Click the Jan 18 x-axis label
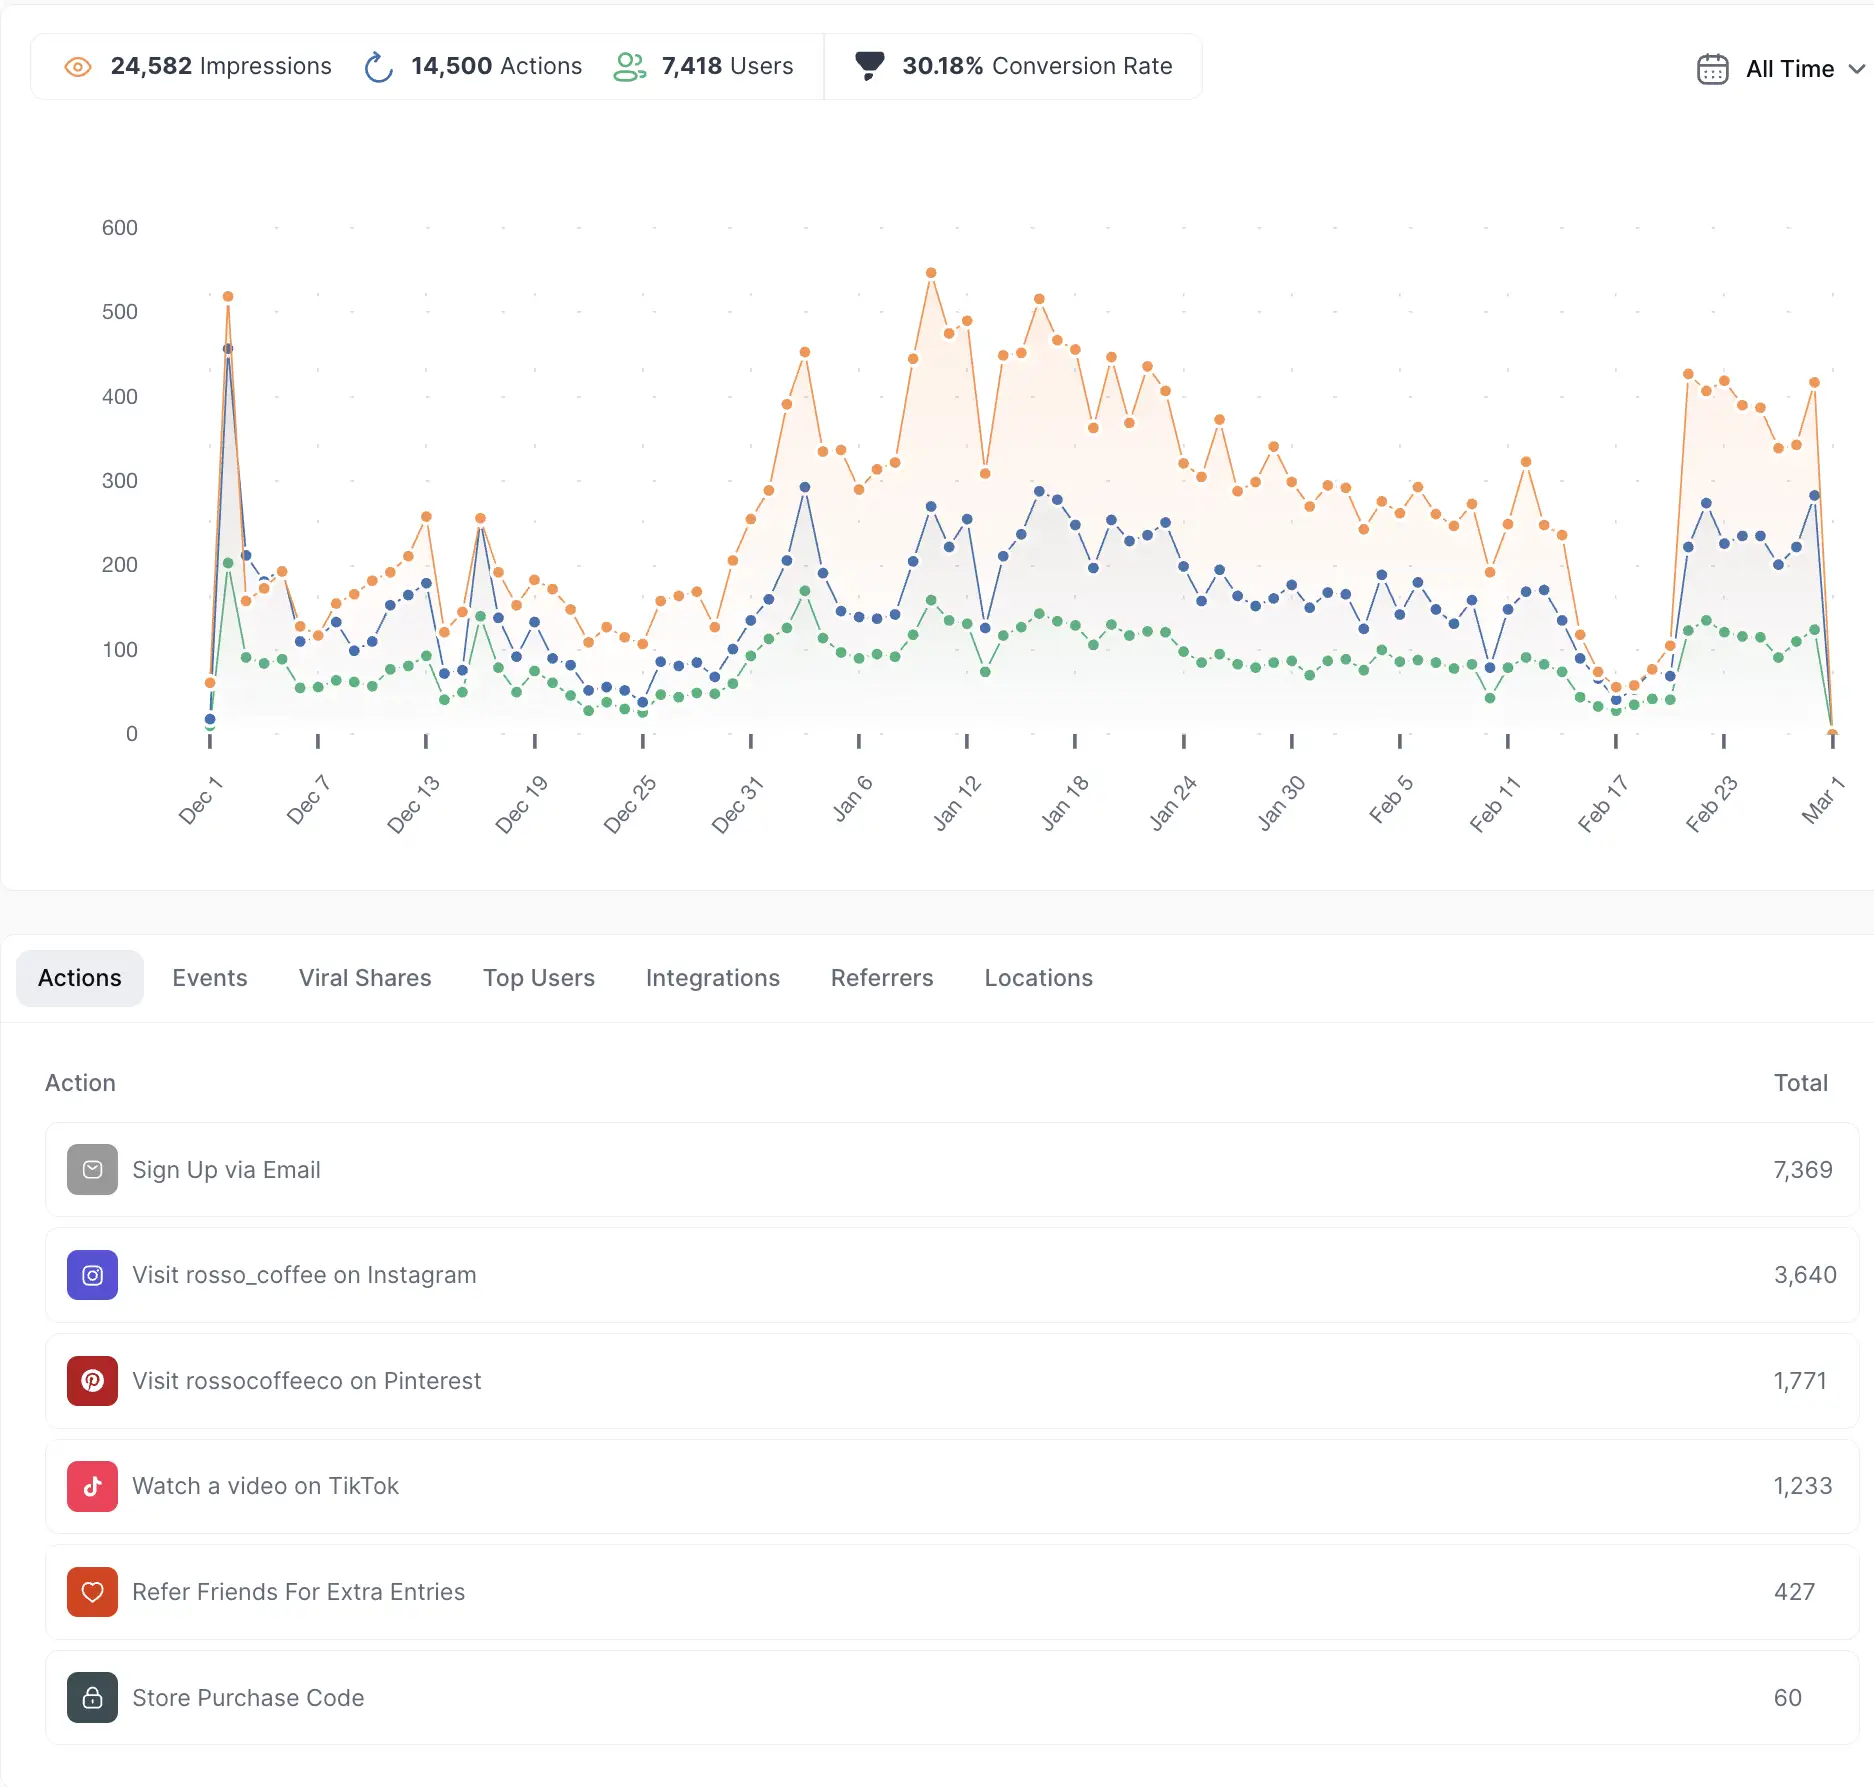Viewport: 1874px width, 1787px height. (x=1065, y=803)
